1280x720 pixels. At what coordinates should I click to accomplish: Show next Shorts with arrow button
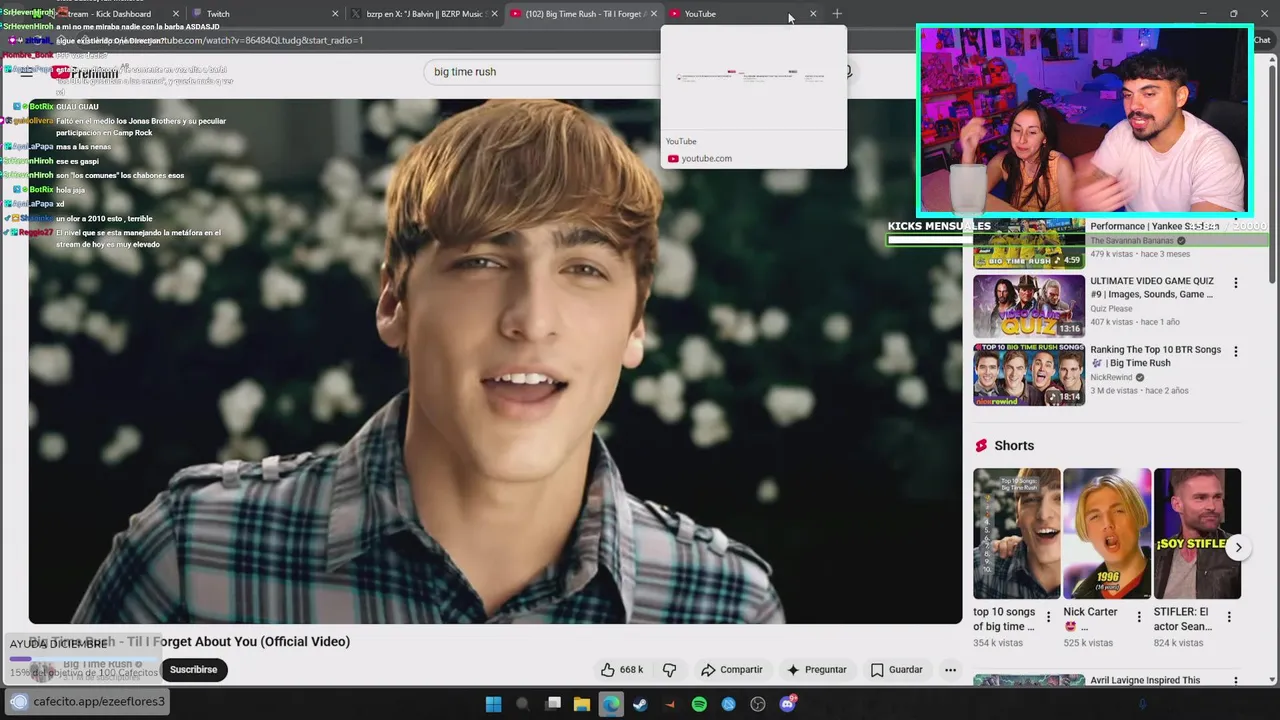(1238, 547)
